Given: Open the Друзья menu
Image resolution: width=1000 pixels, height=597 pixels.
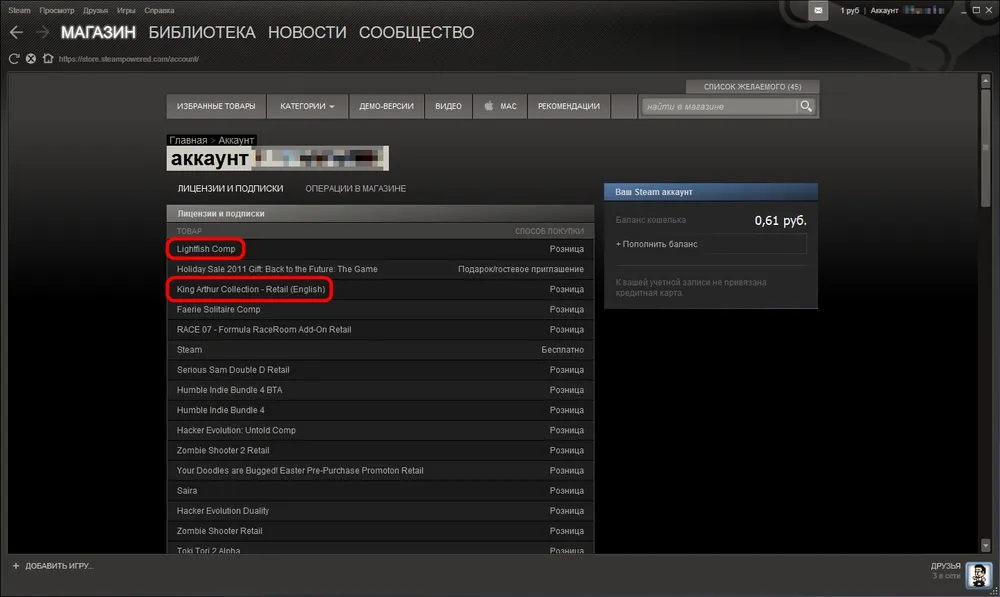Looking at the screenshot, I should (x=96, y=10).
